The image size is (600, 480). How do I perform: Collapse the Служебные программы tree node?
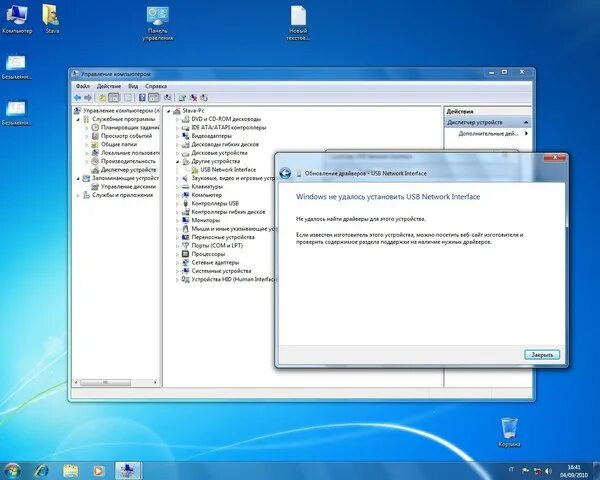78,119
